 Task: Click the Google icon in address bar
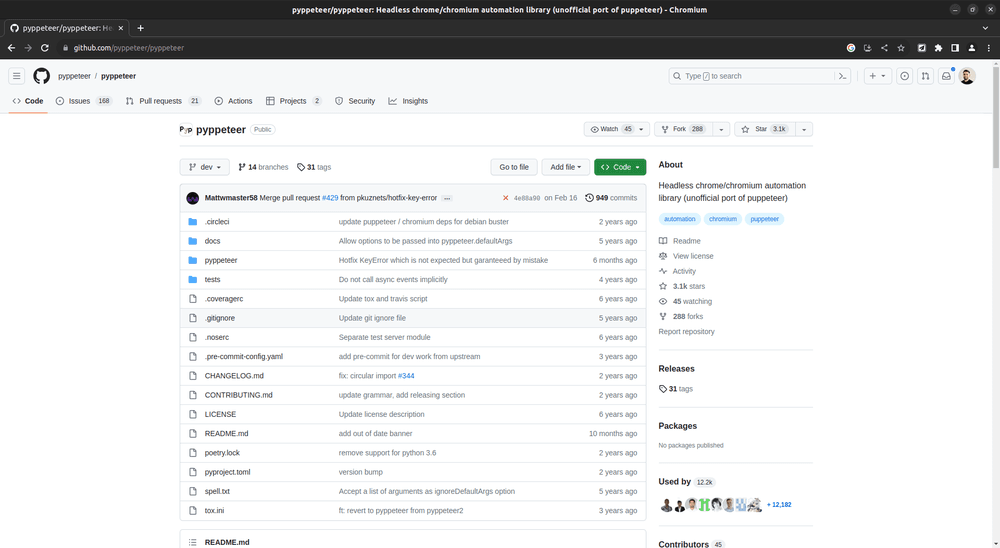851,48
